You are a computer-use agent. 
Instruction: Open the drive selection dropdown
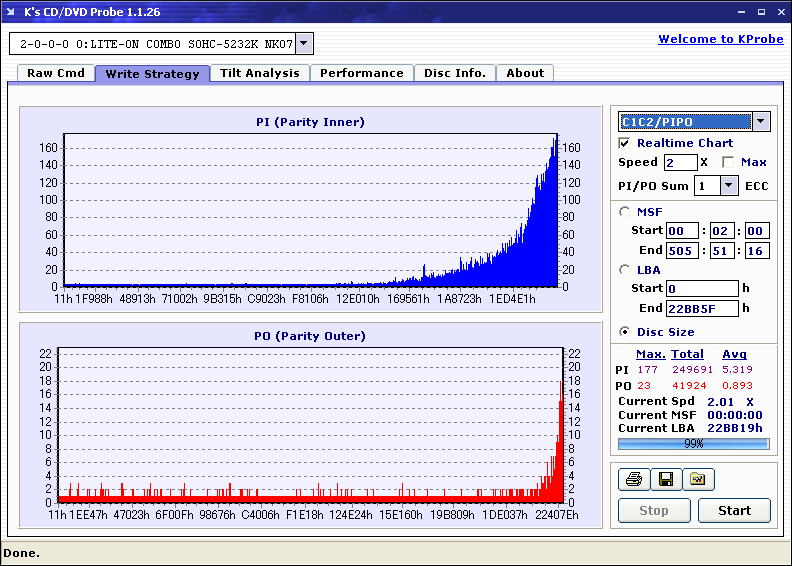(x=304, y=43)
